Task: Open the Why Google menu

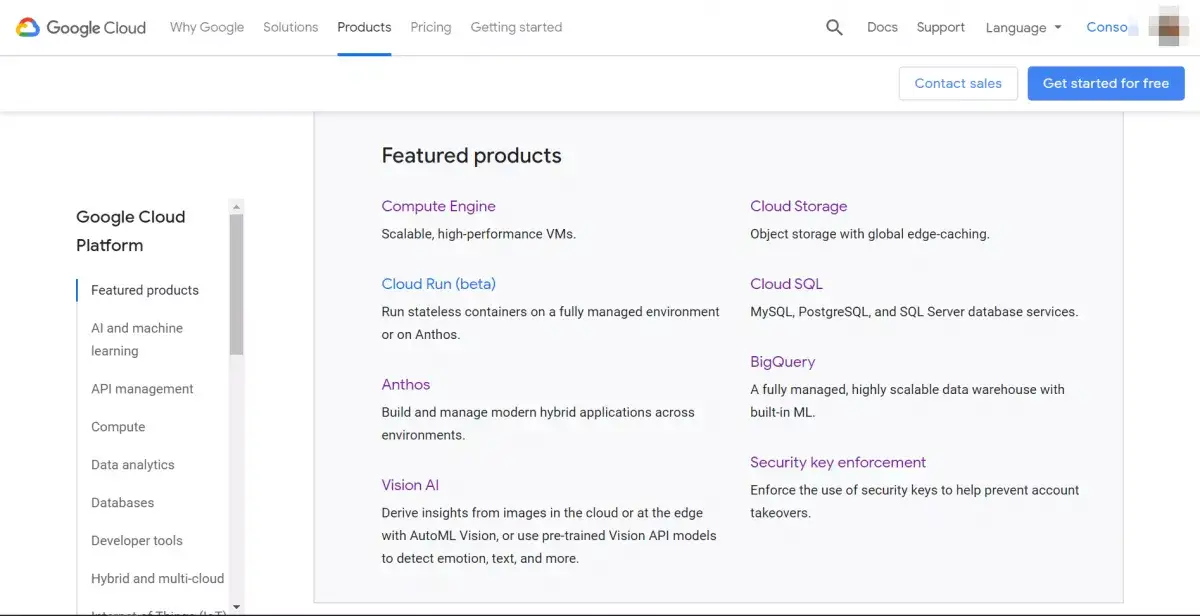Action: click(207, 27)
